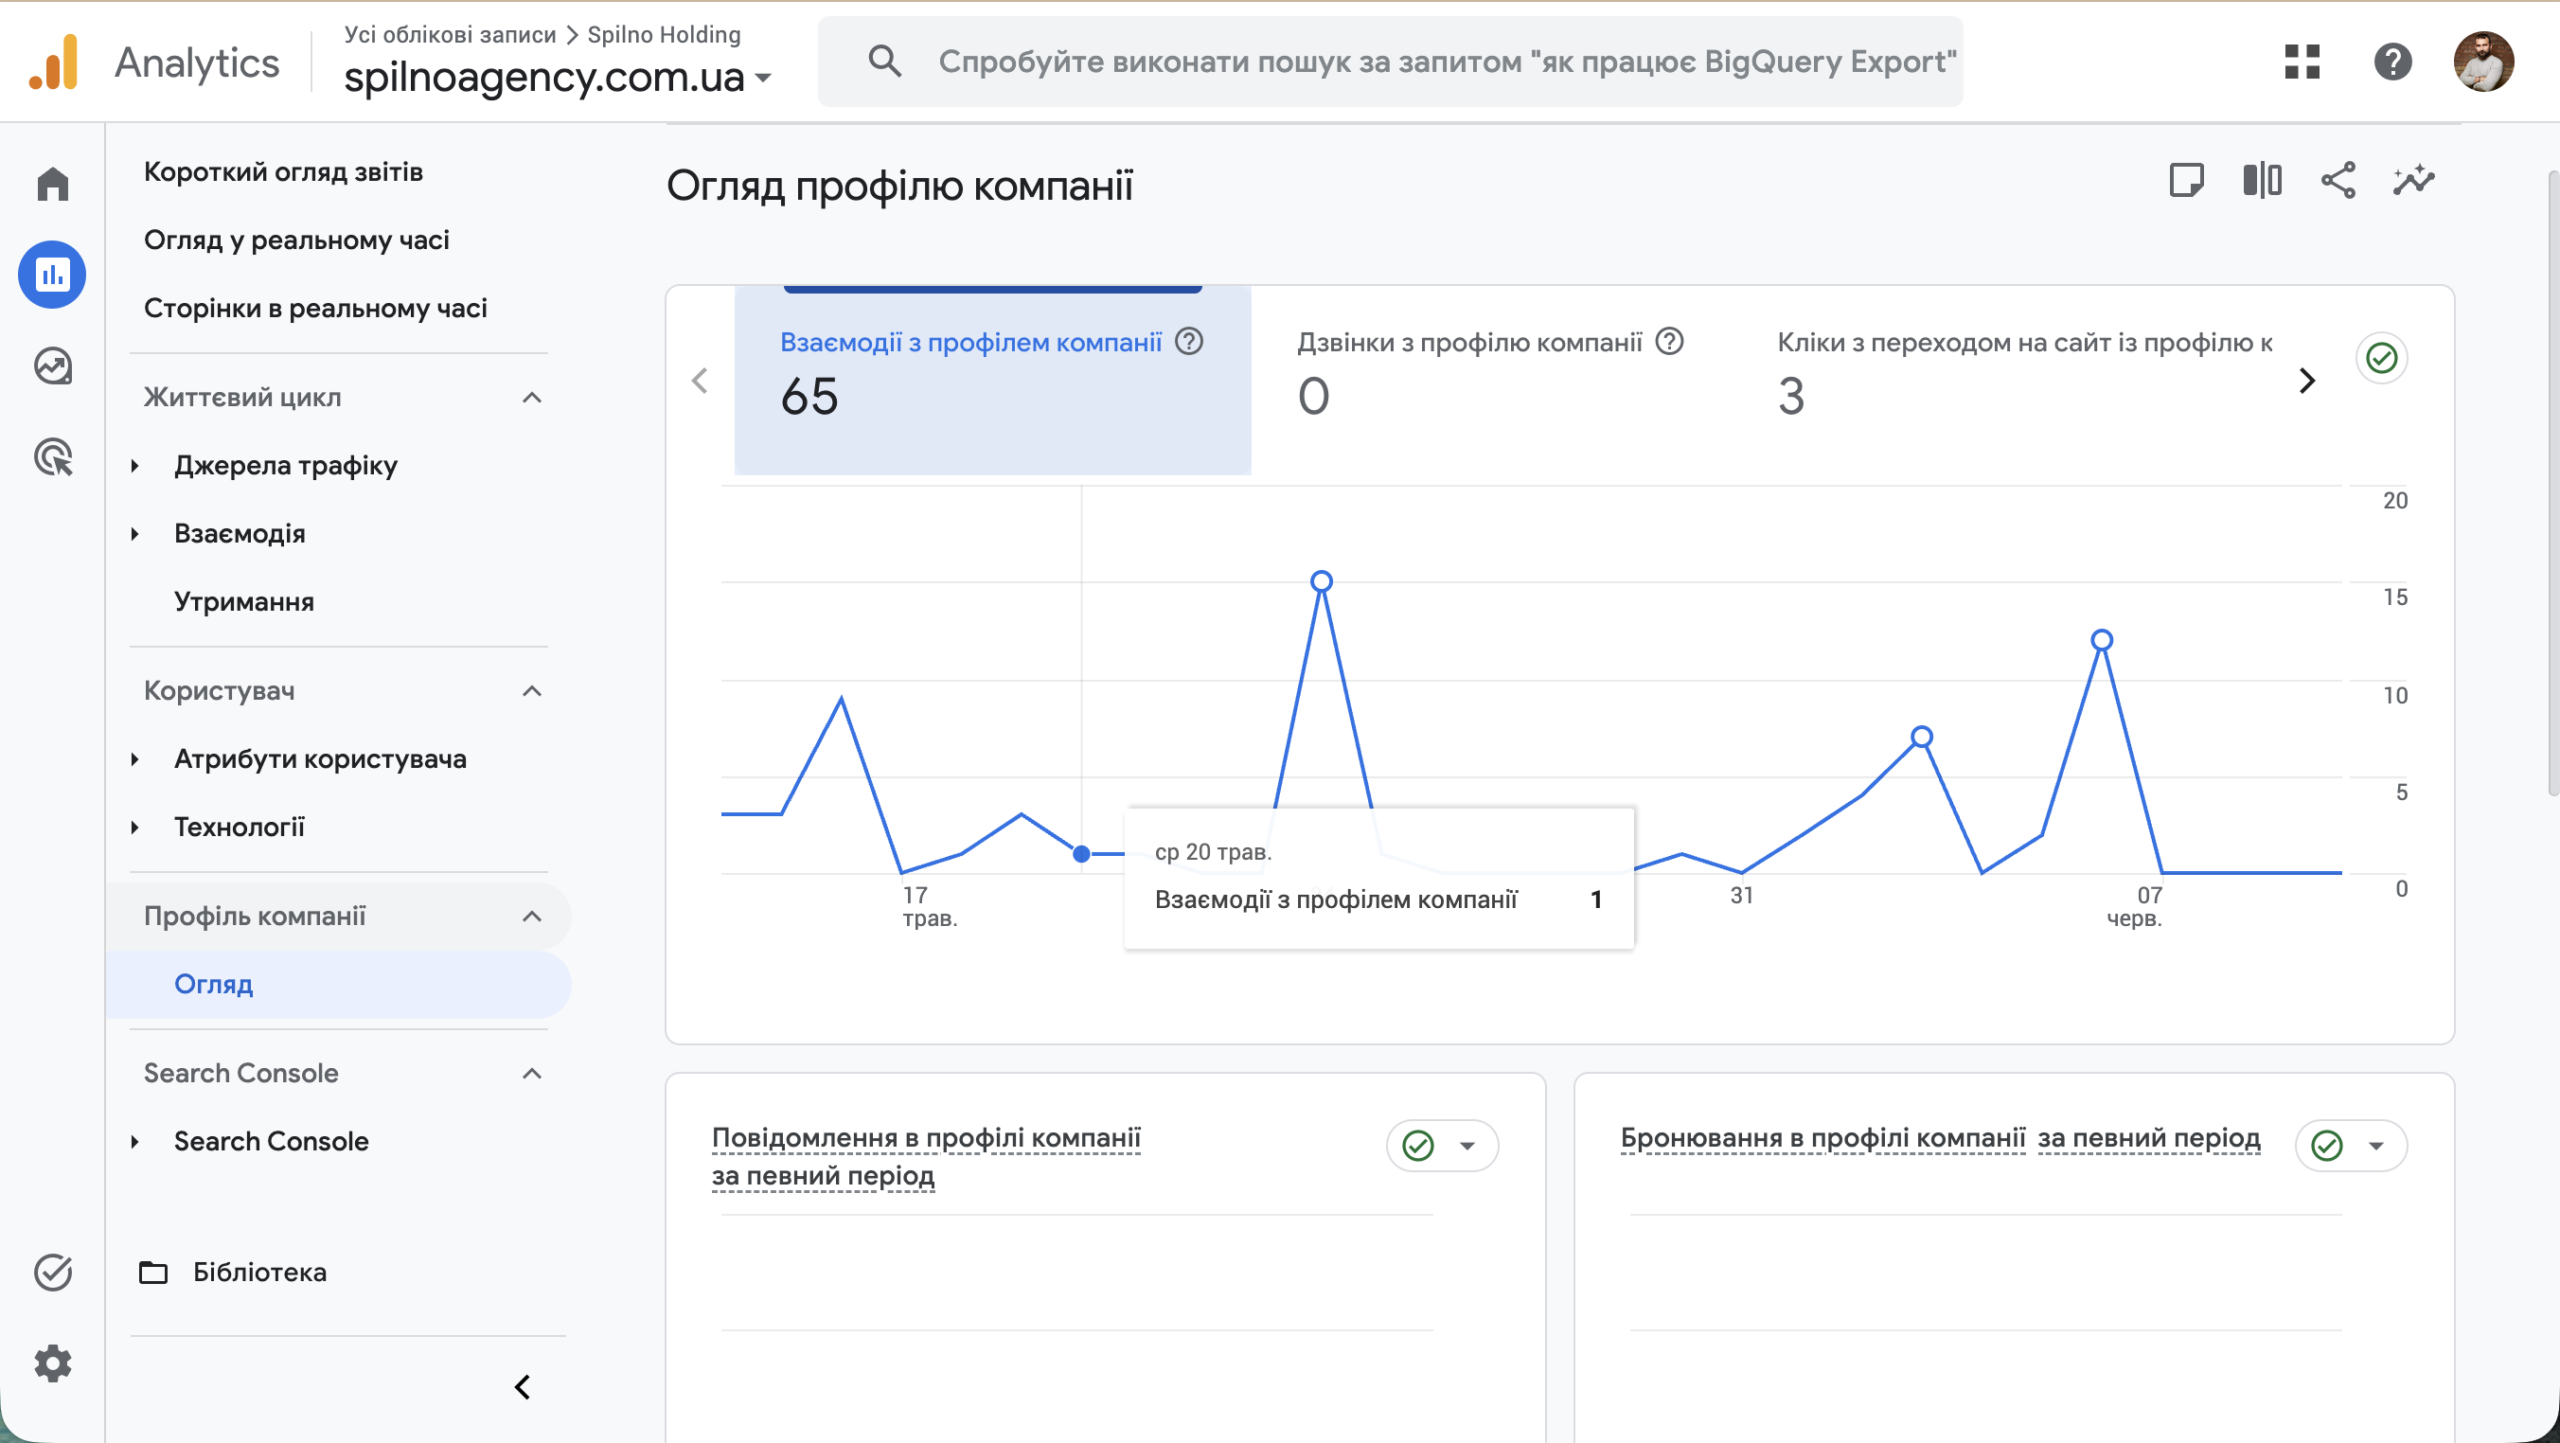2560x1443 pixels.
Task: Open Бібліотека link
Action: coord(260,1272)
